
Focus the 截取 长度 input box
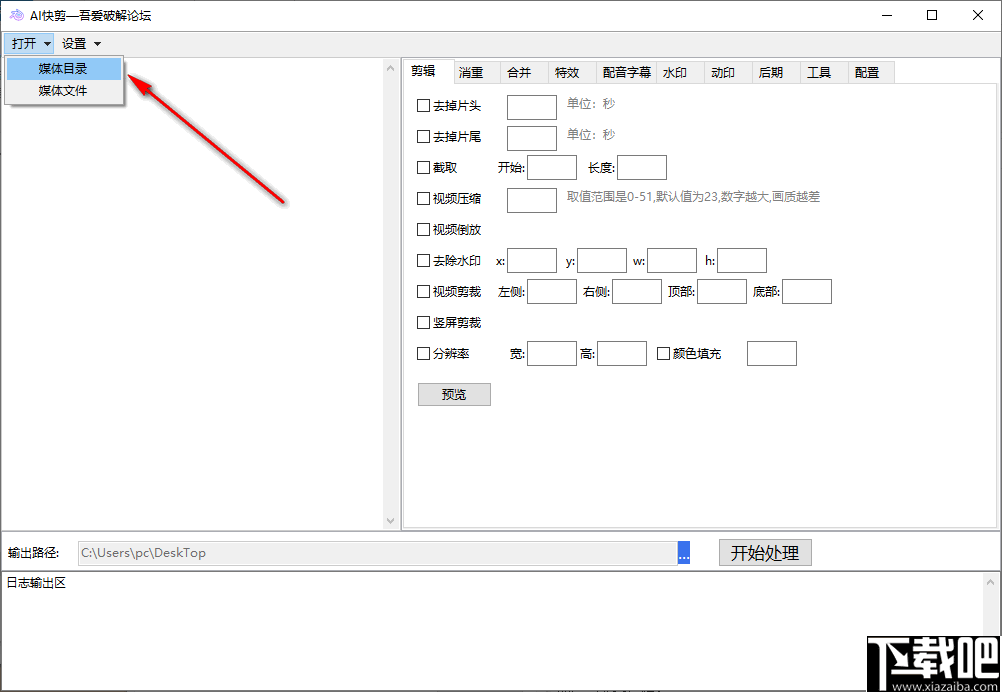[x=642, y=167]
